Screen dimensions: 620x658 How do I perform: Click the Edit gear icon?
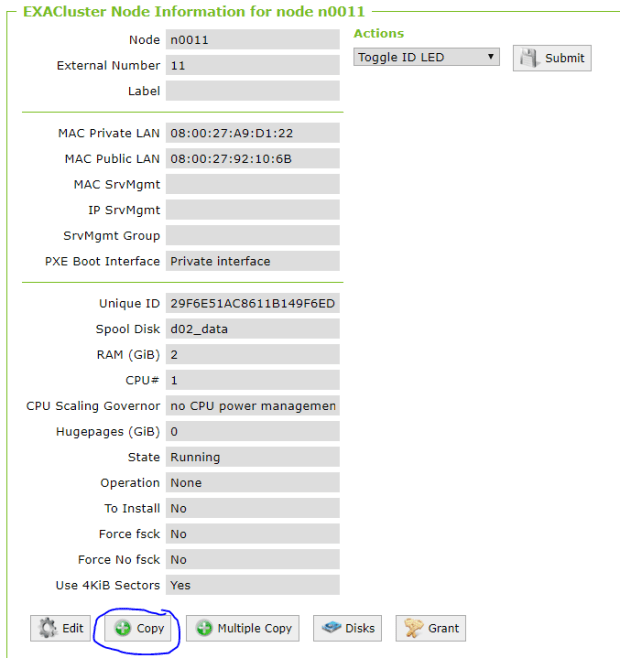click(48, 628)
